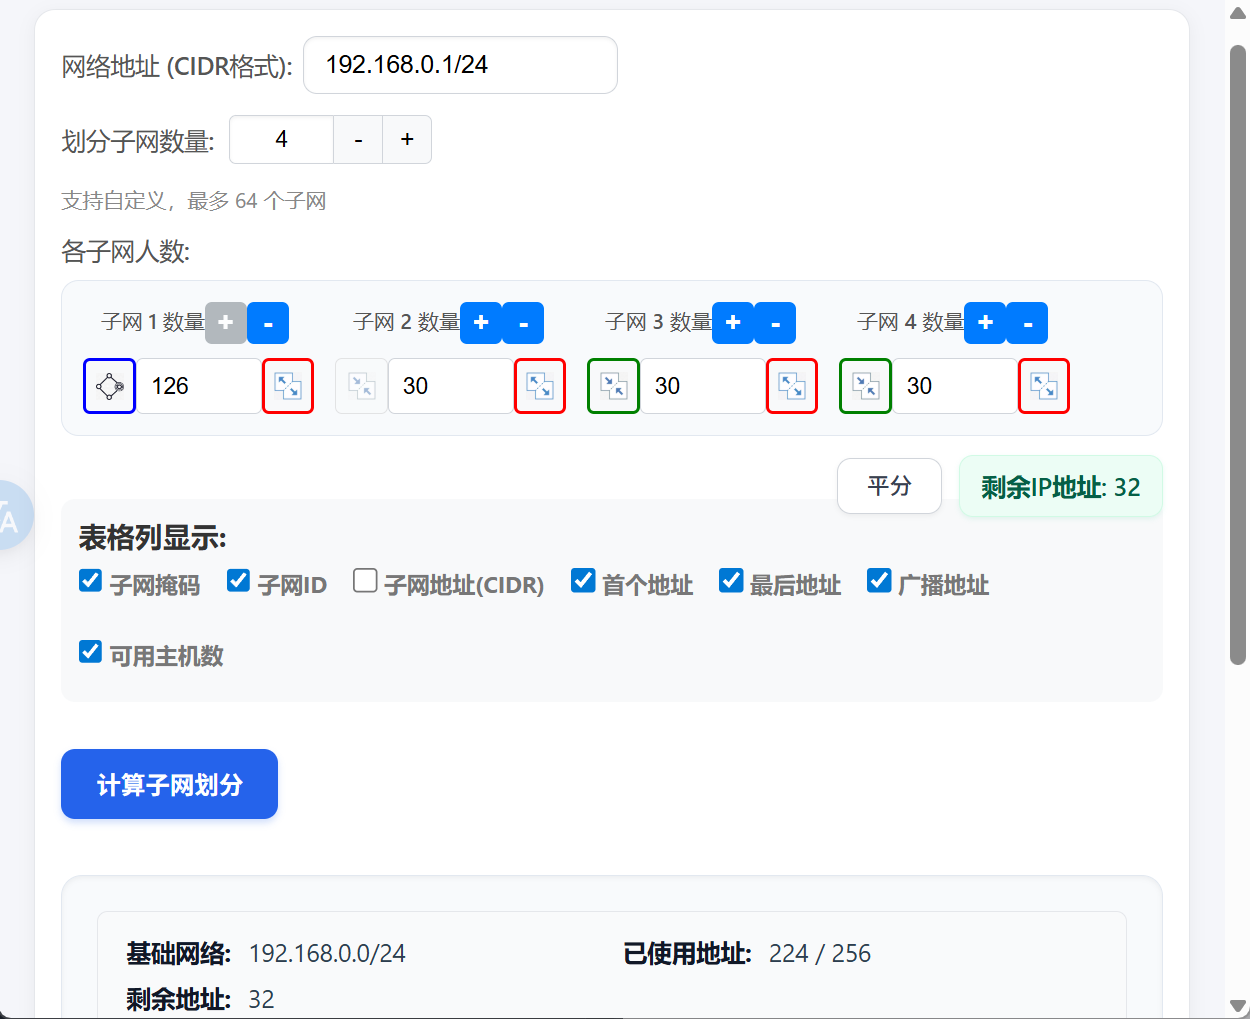Click the red expand icon for 子网 3
1250x1019 pixels.
click(x=792, y=386)
